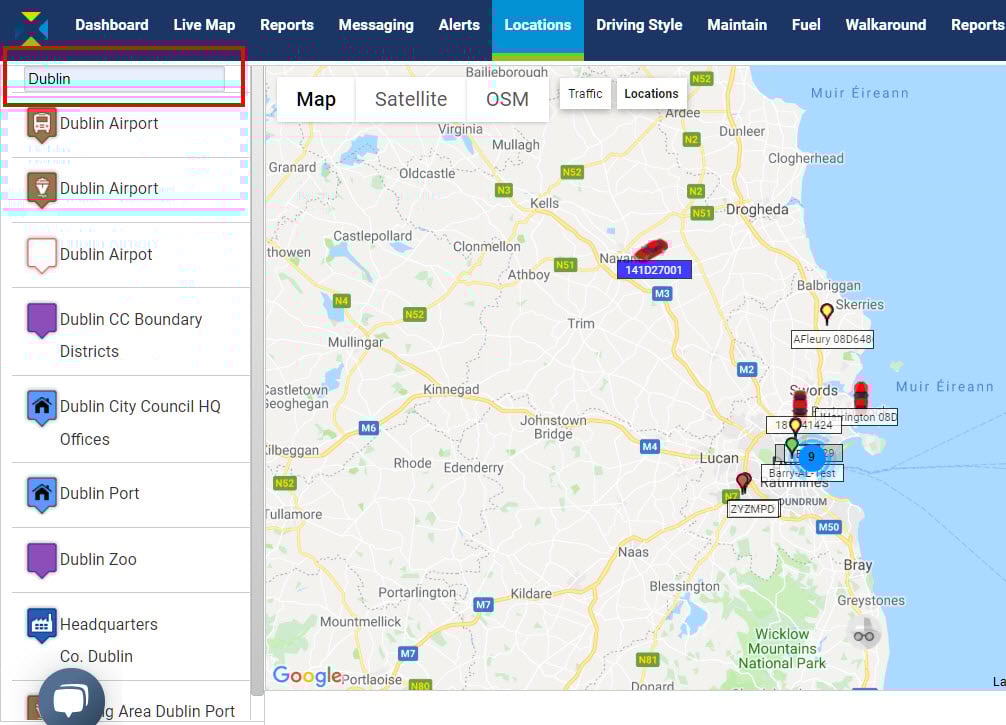Screen dimensions: 1006x725
Task: Click the blue cluster marker showing 9
Action: [x=811, y=457]
